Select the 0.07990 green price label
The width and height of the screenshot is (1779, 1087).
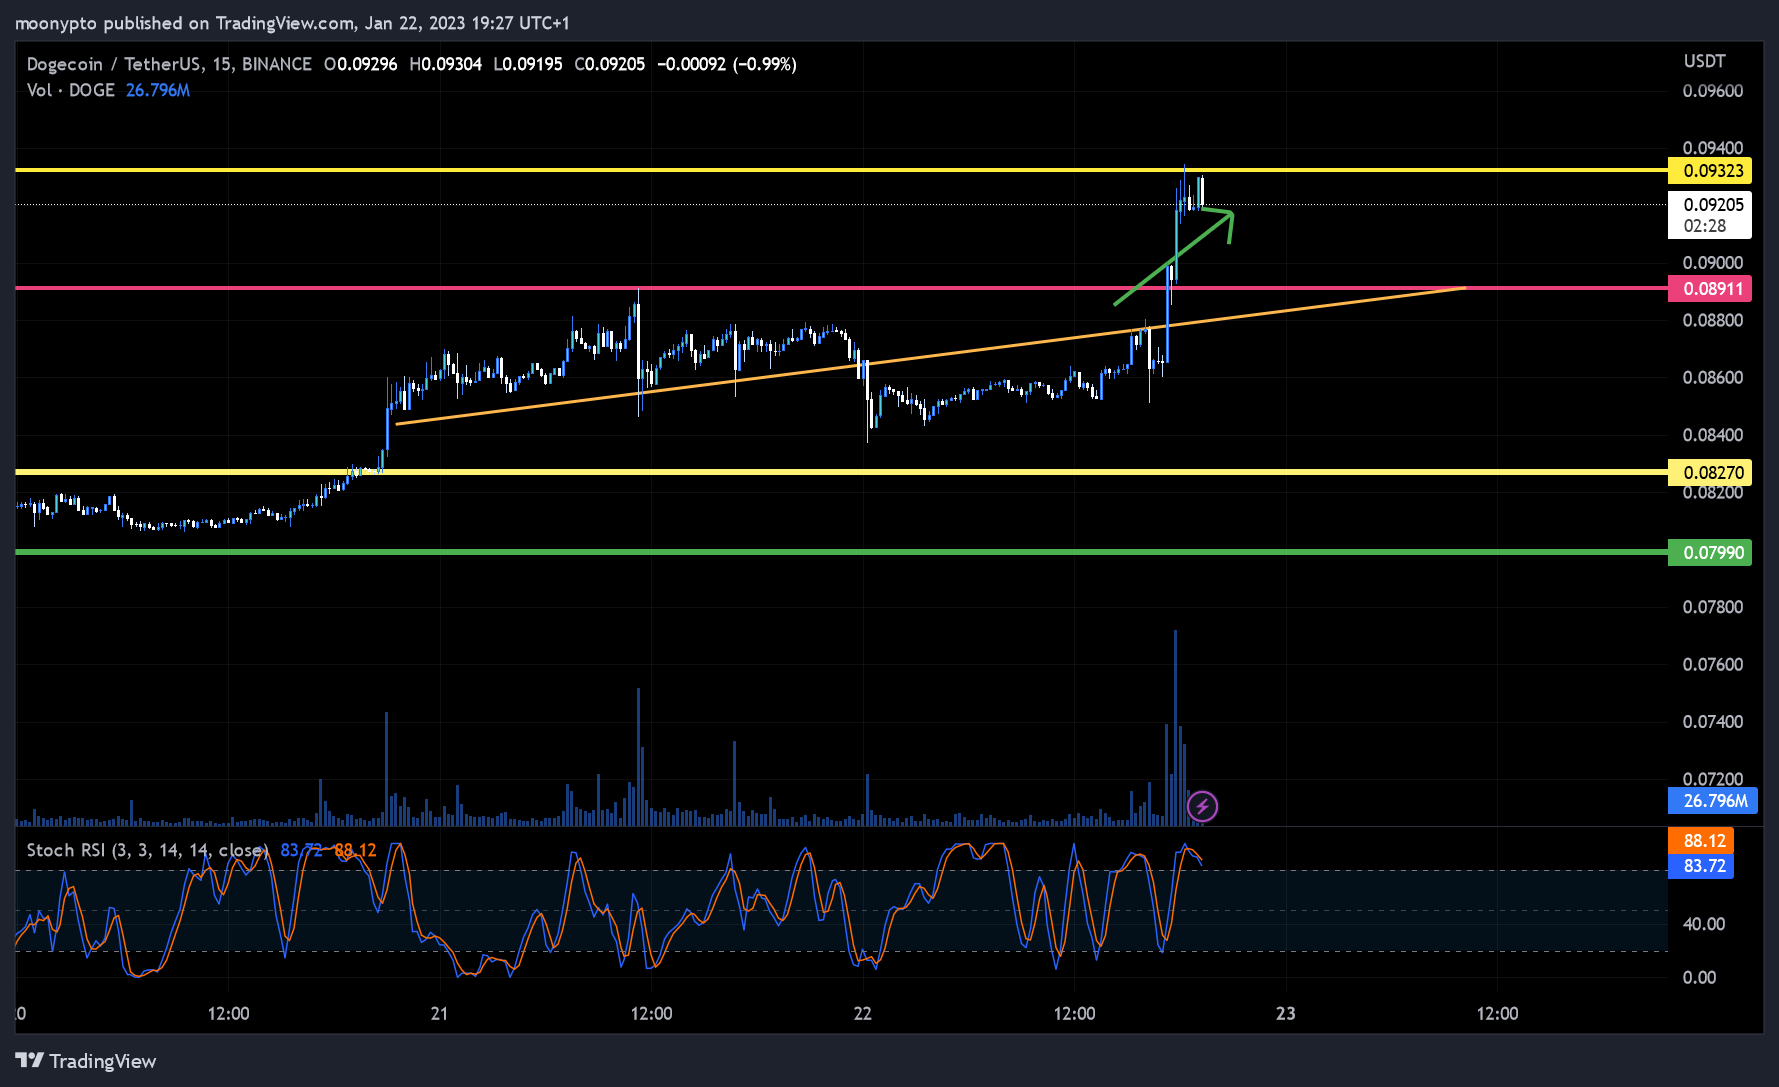coord(1710,552)
